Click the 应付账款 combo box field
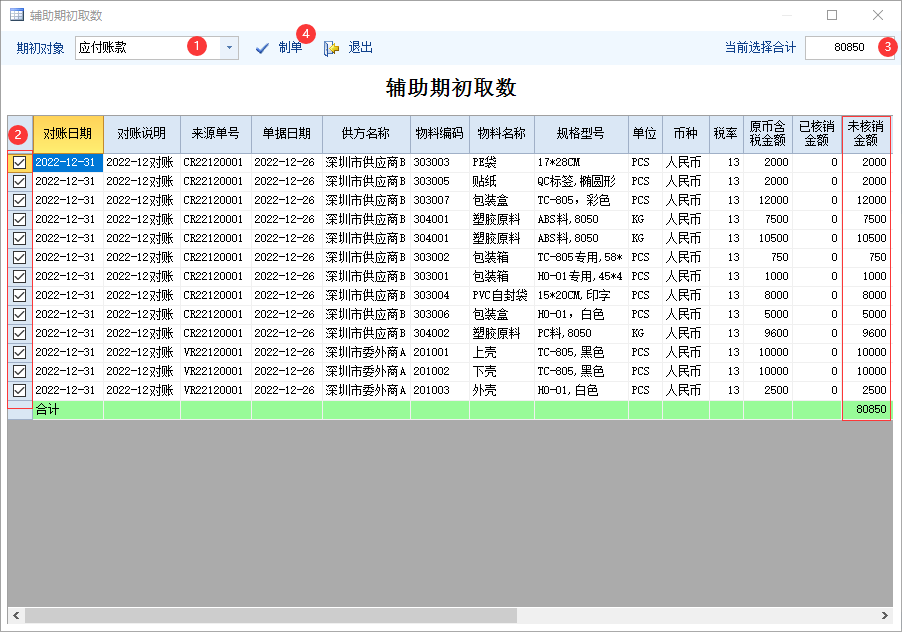 [130, 48]
